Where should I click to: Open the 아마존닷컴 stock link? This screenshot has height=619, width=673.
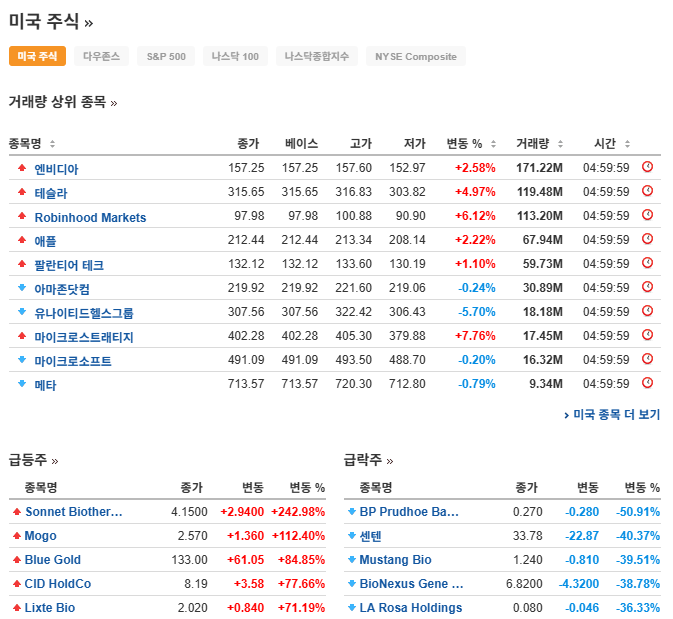62,289
